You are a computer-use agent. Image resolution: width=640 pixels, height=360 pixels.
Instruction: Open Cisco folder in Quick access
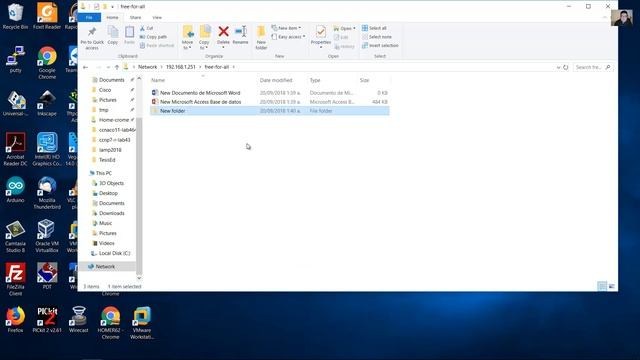(105, 90)
